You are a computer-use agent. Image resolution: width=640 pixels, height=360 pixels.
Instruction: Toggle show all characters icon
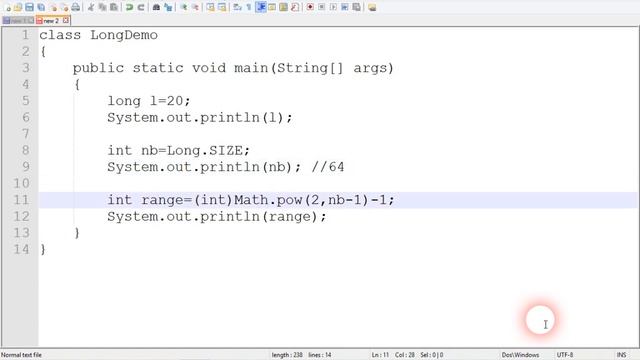click(249, 7)
